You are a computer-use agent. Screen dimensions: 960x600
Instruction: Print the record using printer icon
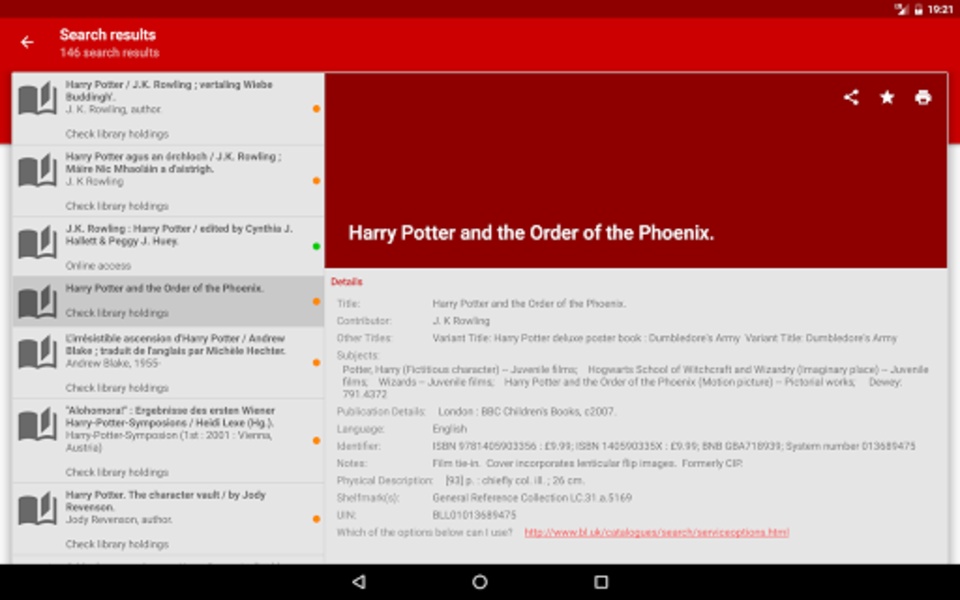tap(923, 97)
